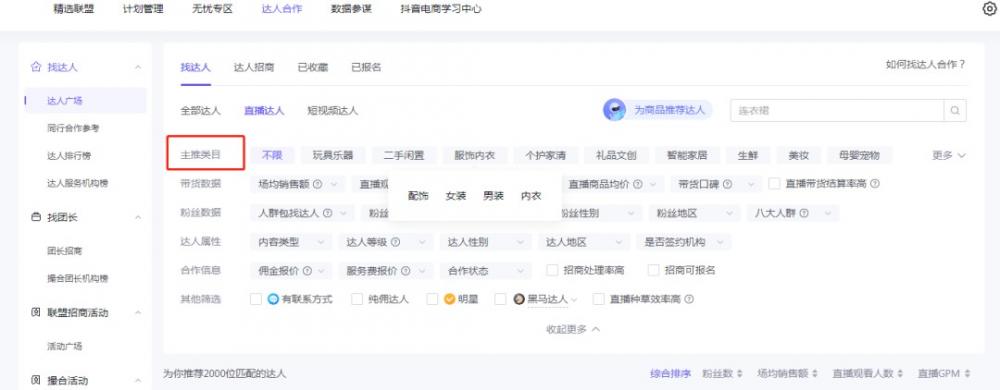The width and height of the screenshot is (1000, 390).
Task: Click the icon beside sidebar 找团长
Action: pyautogui.click(x=36, y=217)
